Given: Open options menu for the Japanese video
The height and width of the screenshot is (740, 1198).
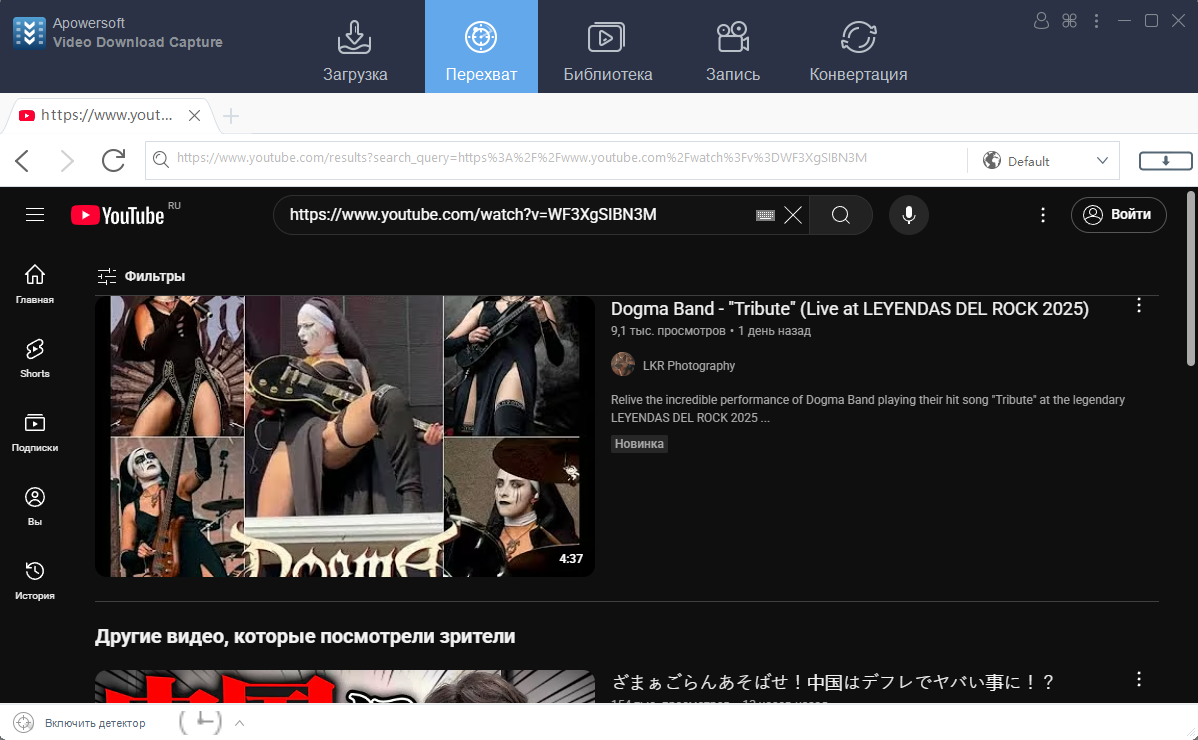Looking at the screenshot, I should 1138,679.
